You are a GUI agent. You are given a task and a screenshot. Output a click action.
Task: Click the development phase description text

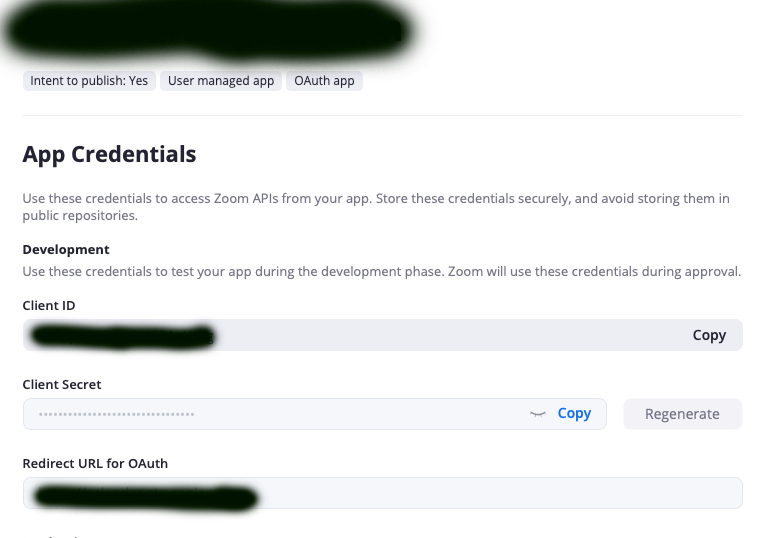coord(381,271)
